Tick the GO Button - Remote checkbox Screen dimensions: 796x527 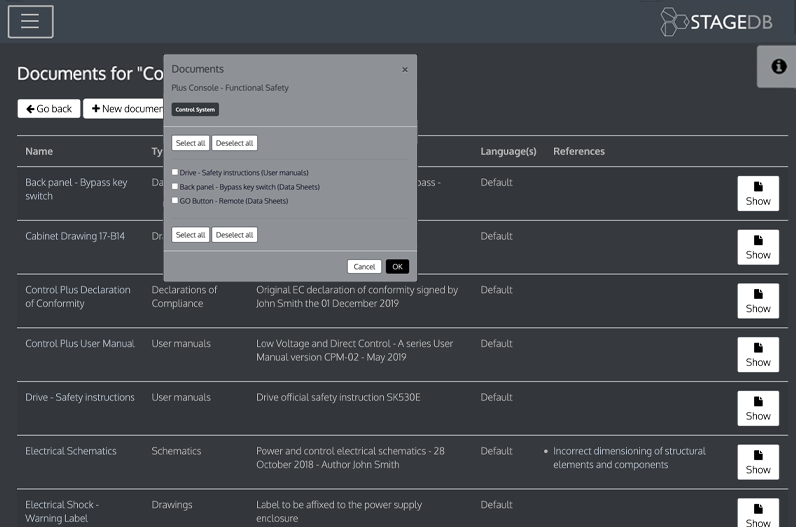click(175, 200)
